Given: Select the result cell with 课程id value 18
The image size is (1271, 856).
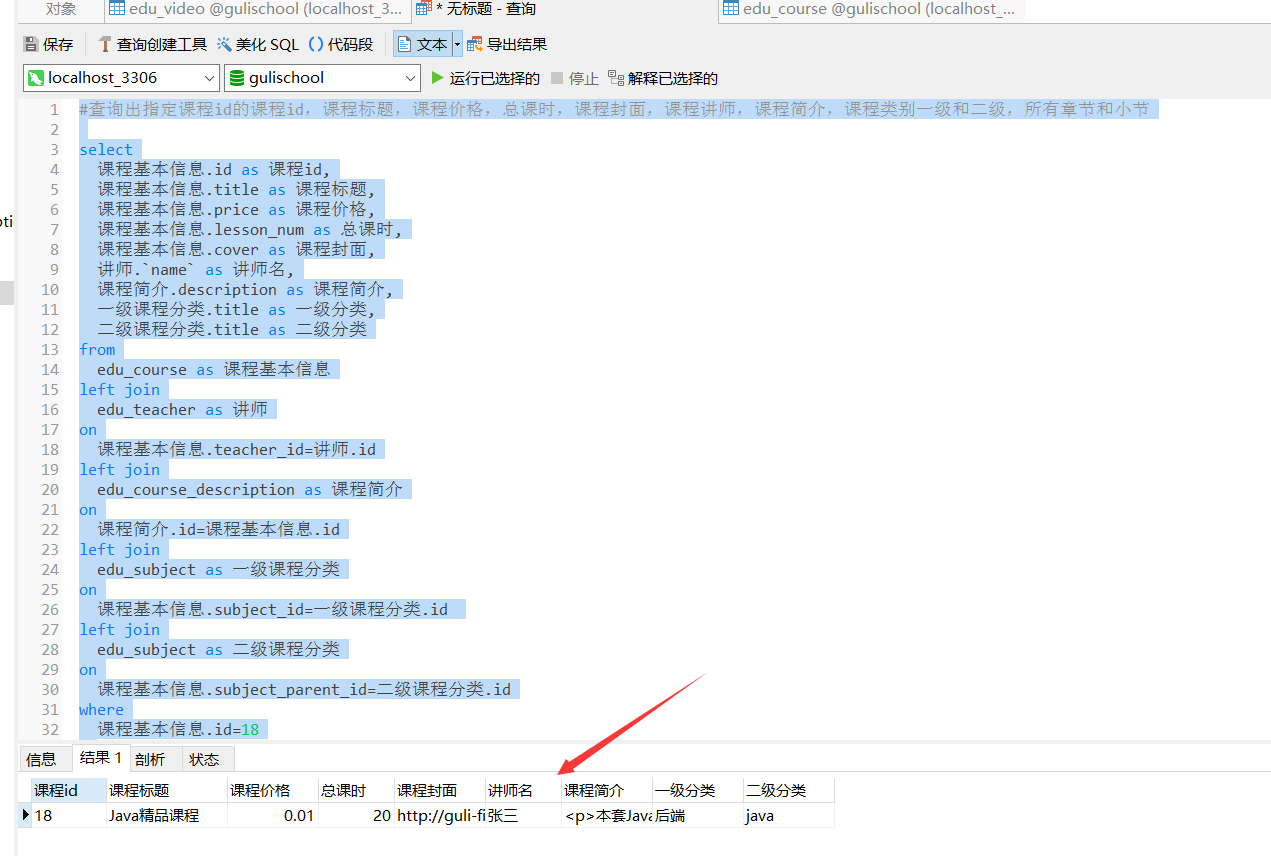Looking at the screenshot, I should click(68, 815).
